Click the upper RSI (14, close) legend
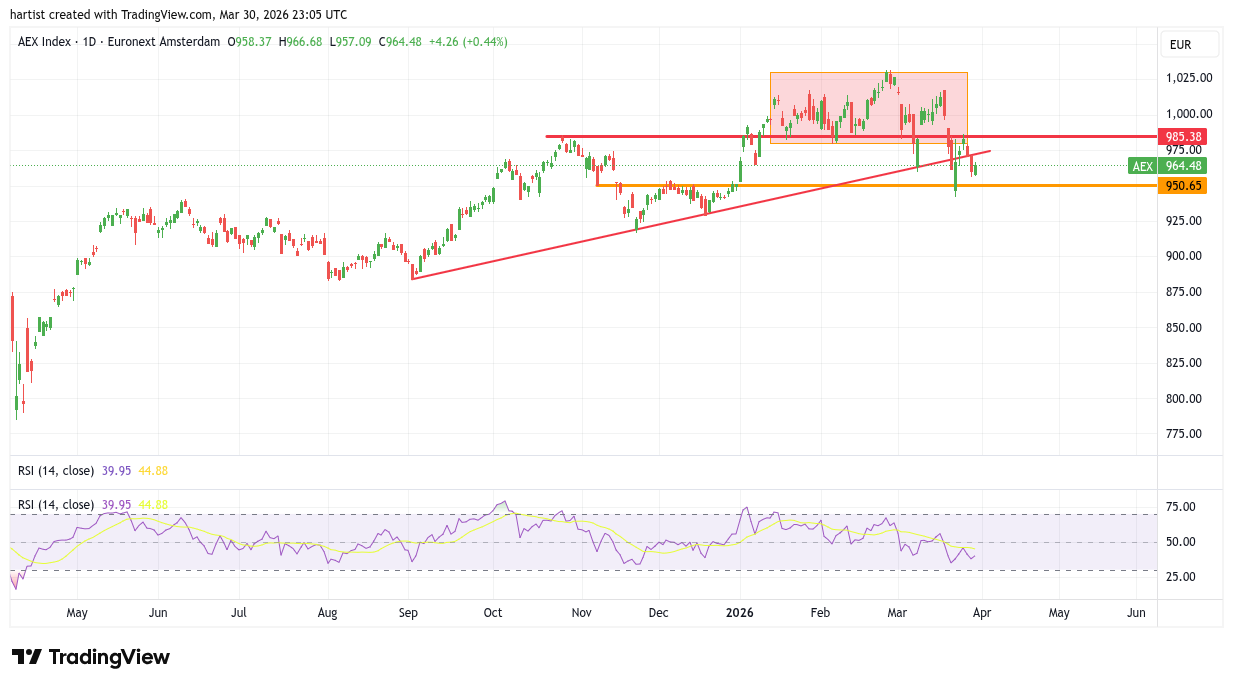Screen dimensions: 1233x687 click(56, 471)
